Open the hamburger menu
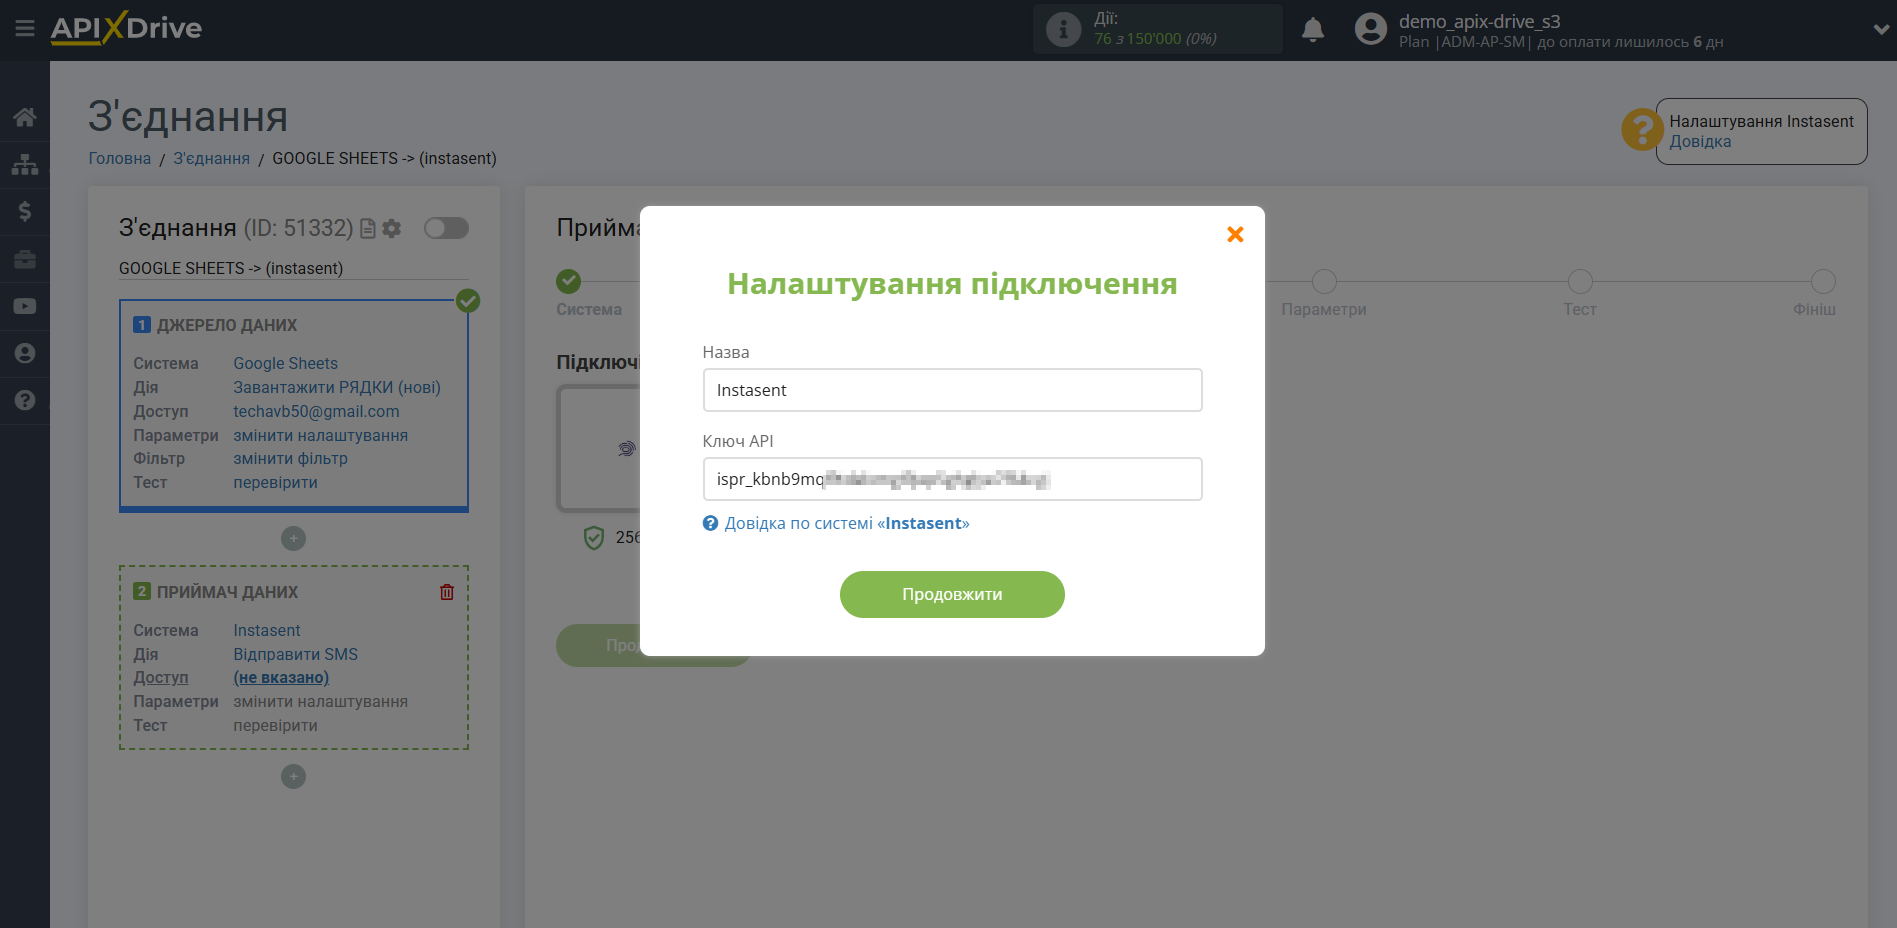Viewport: 1897px width, 928px height. (25, 28)
